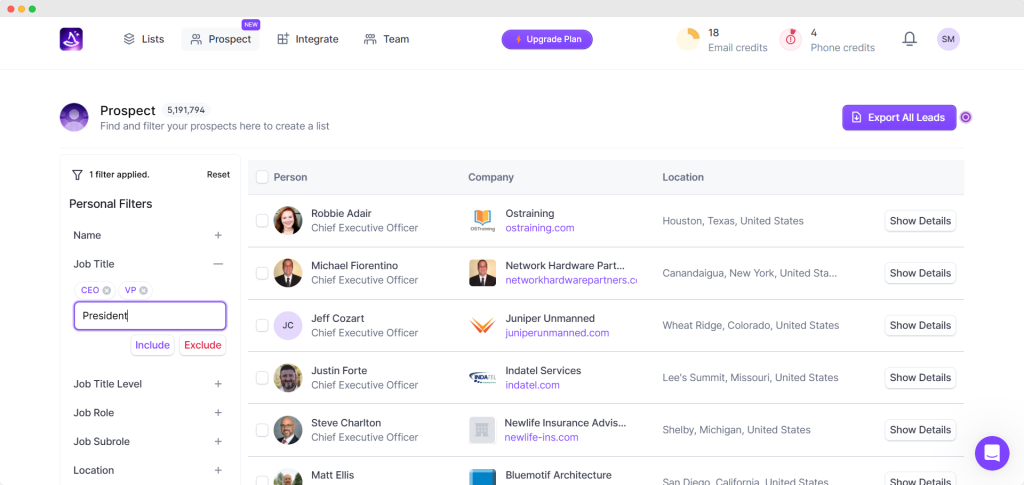The height and width of the screenshot is (485, 1024).
Task: Check the select-all Person checkbox
Action: (x=262, y=177)
